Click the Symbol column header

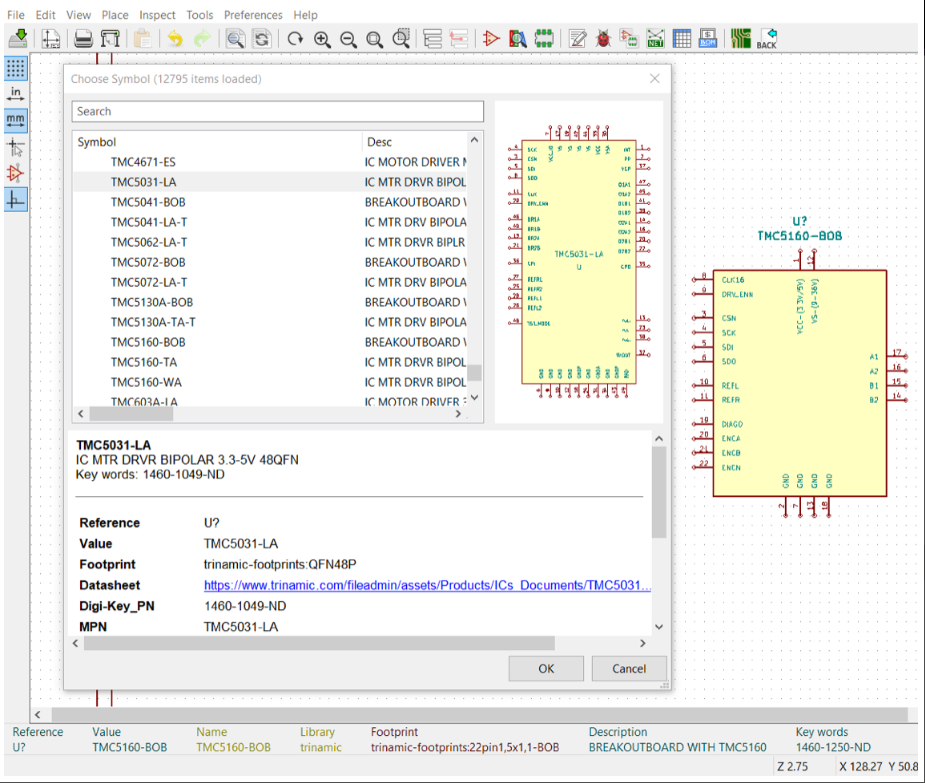[x=217, y=142]
